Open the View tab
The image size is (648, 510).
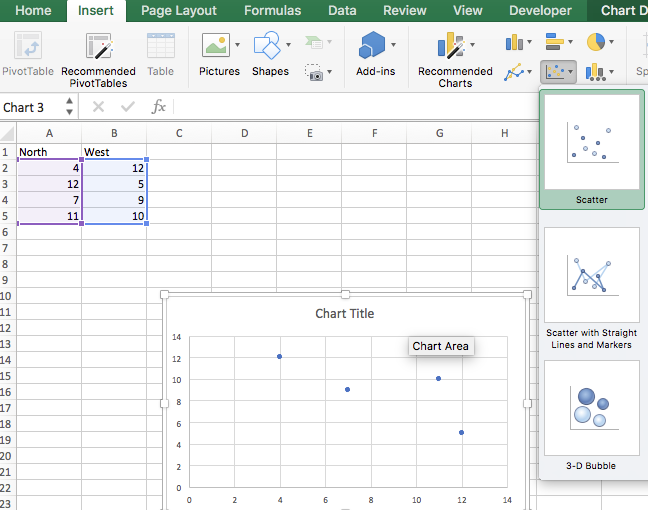tap(467, 10)
